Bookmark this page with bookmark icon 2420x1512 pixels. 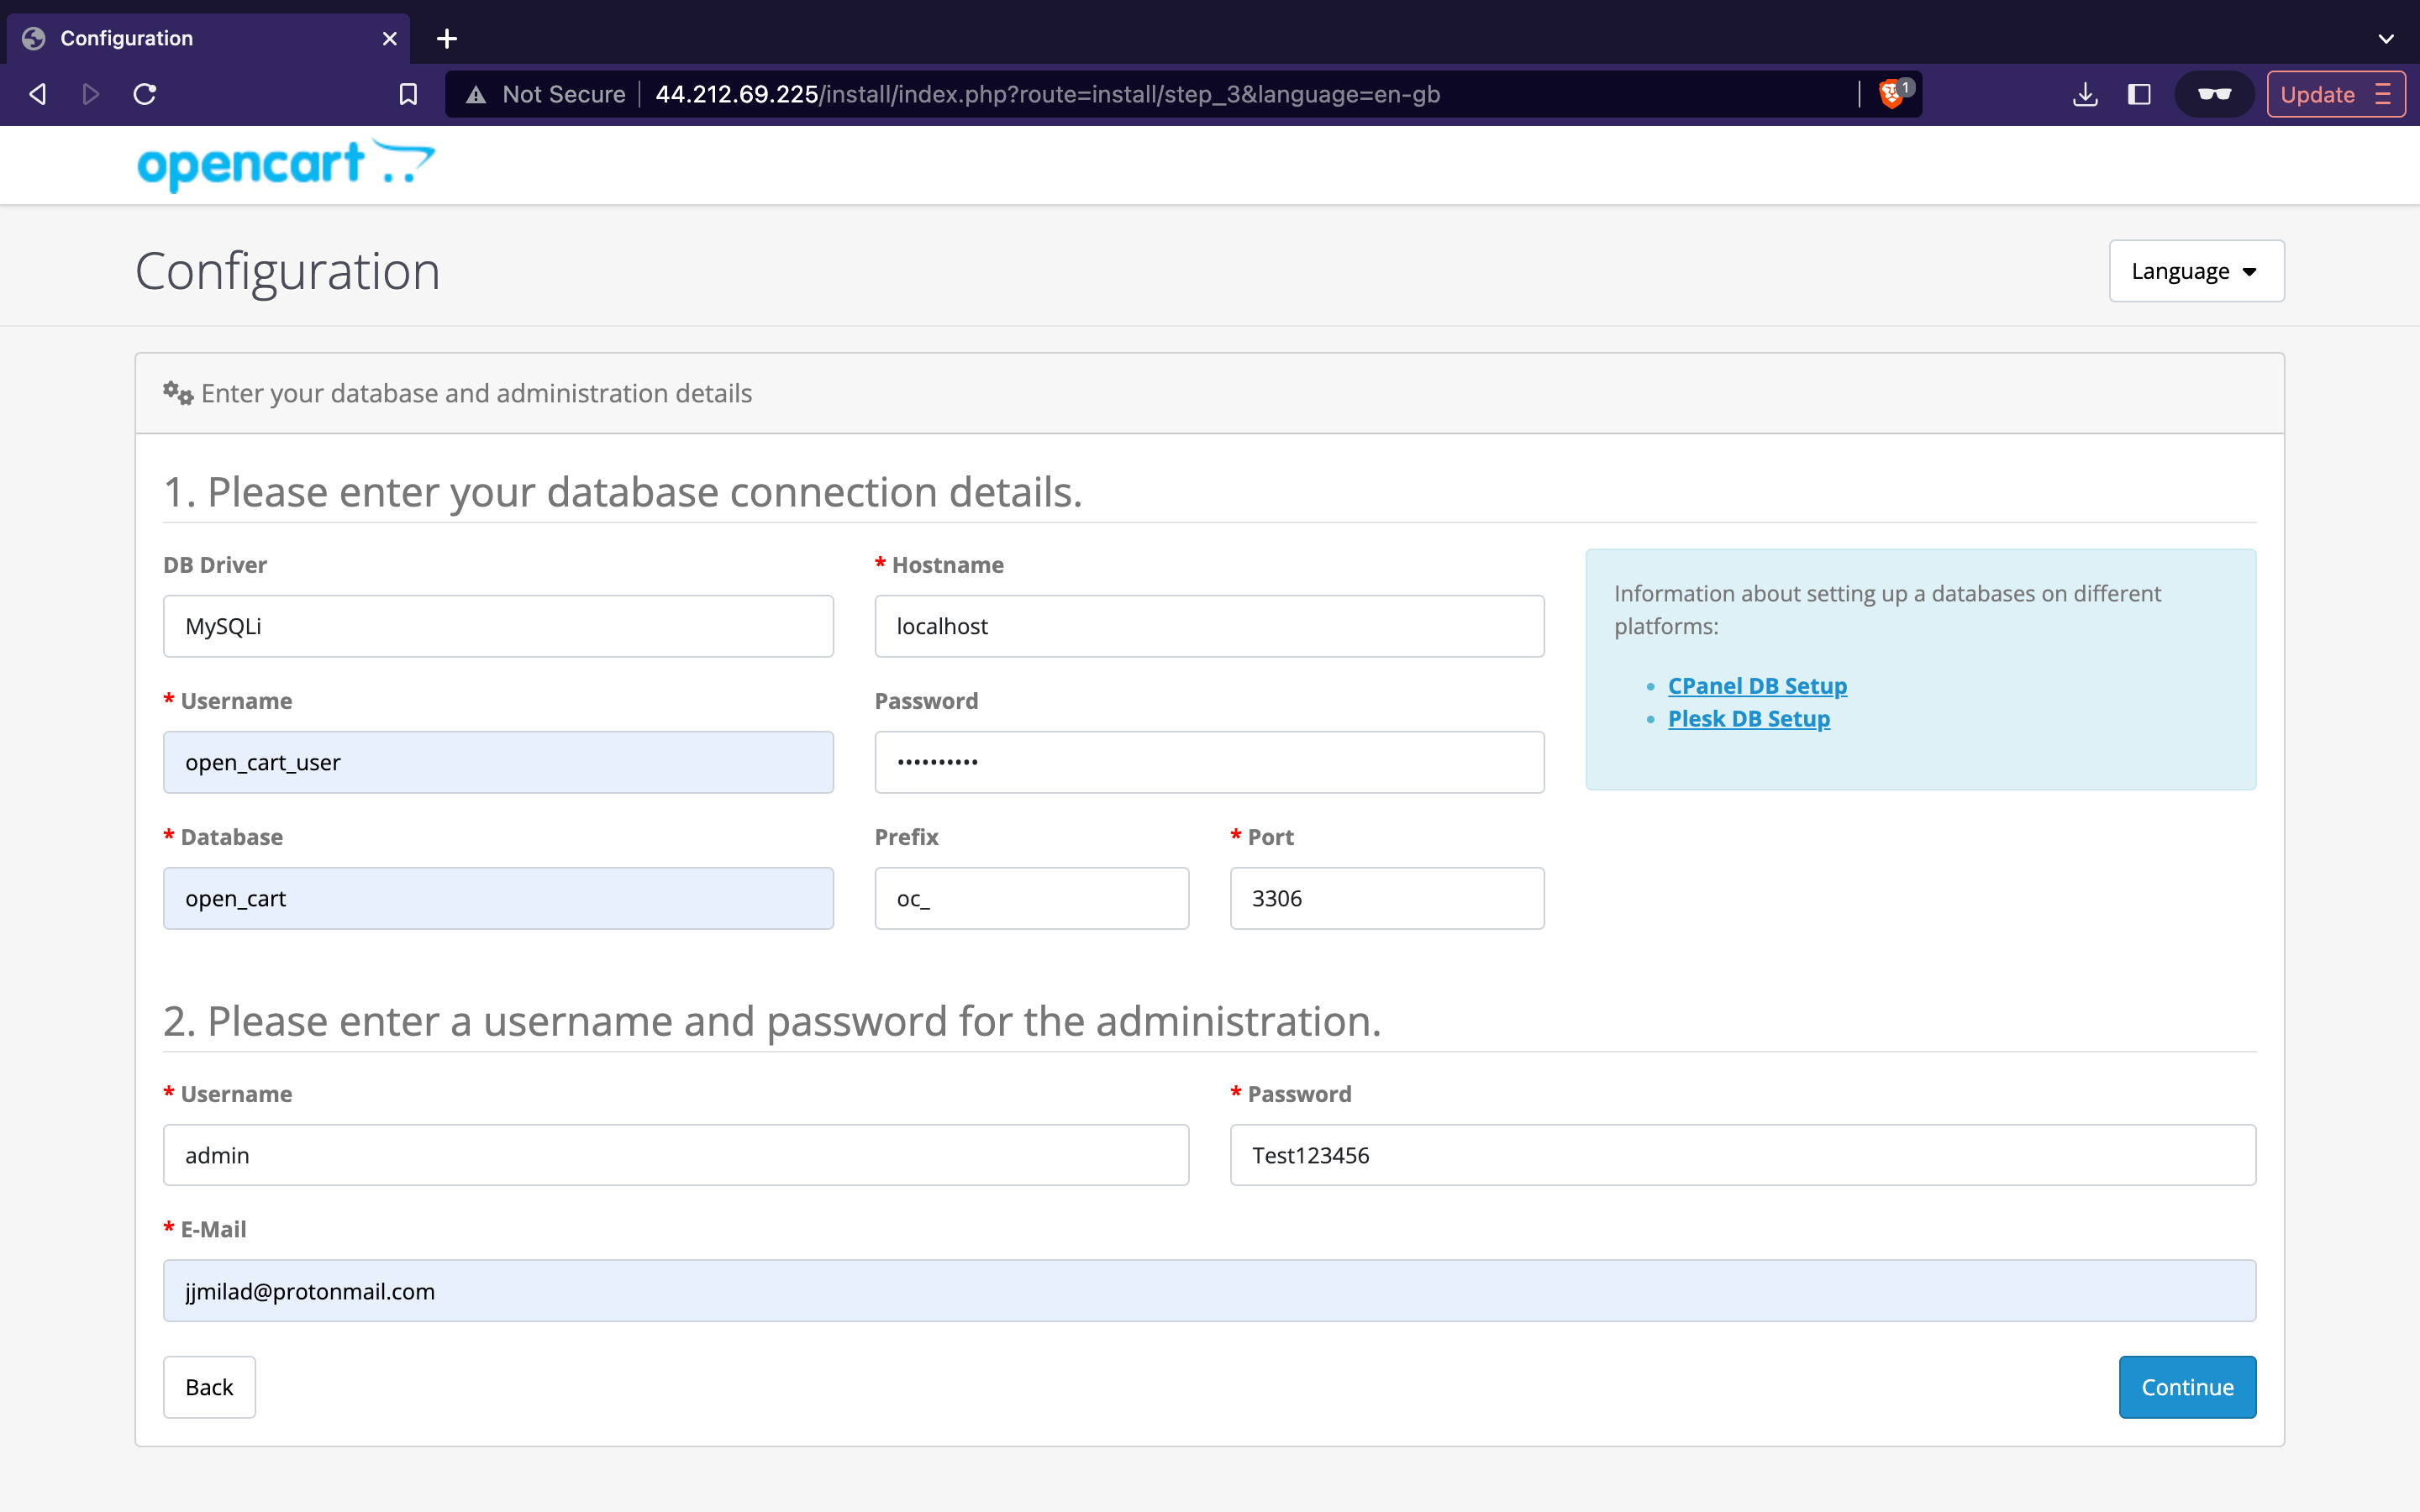(408, 94)
